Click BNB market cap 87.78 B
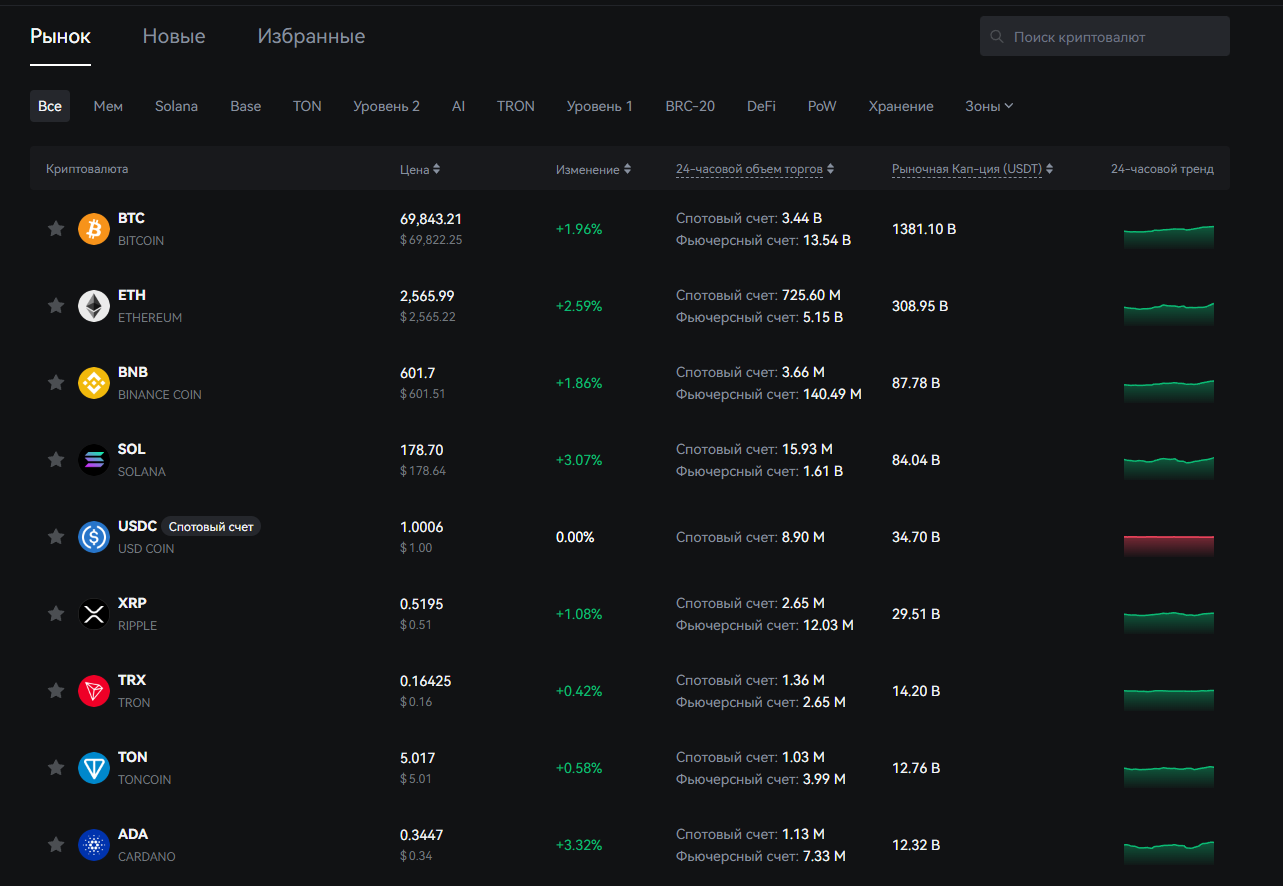This screenshot has height=886, width=1283. pyautogui.click(x=916, y=383)
